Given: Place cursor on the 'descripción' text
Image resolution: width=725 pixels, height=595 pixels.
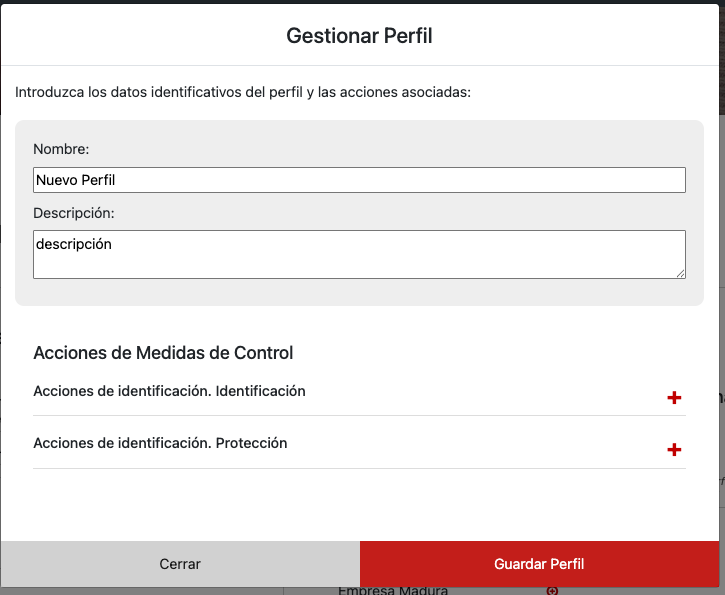Looking at the screenshot, I should tap(73, 243).
